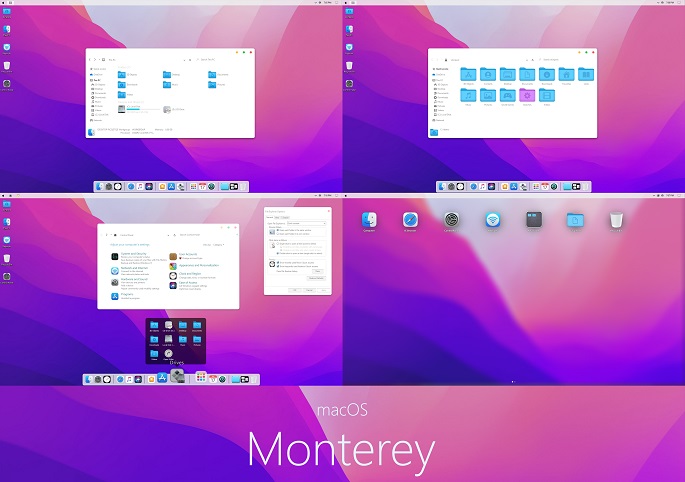Click the Programs App Store-style icon in Control Panel
685x482 pixels.
point(115,296)
